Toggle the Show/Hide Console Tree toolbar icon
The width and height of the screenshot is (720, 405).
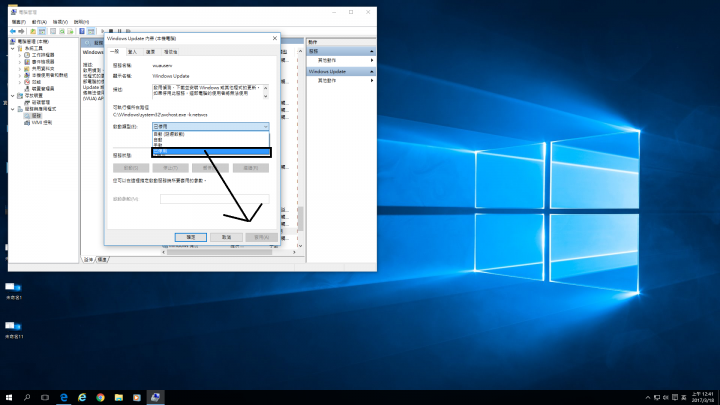click(x=42, y=31)
